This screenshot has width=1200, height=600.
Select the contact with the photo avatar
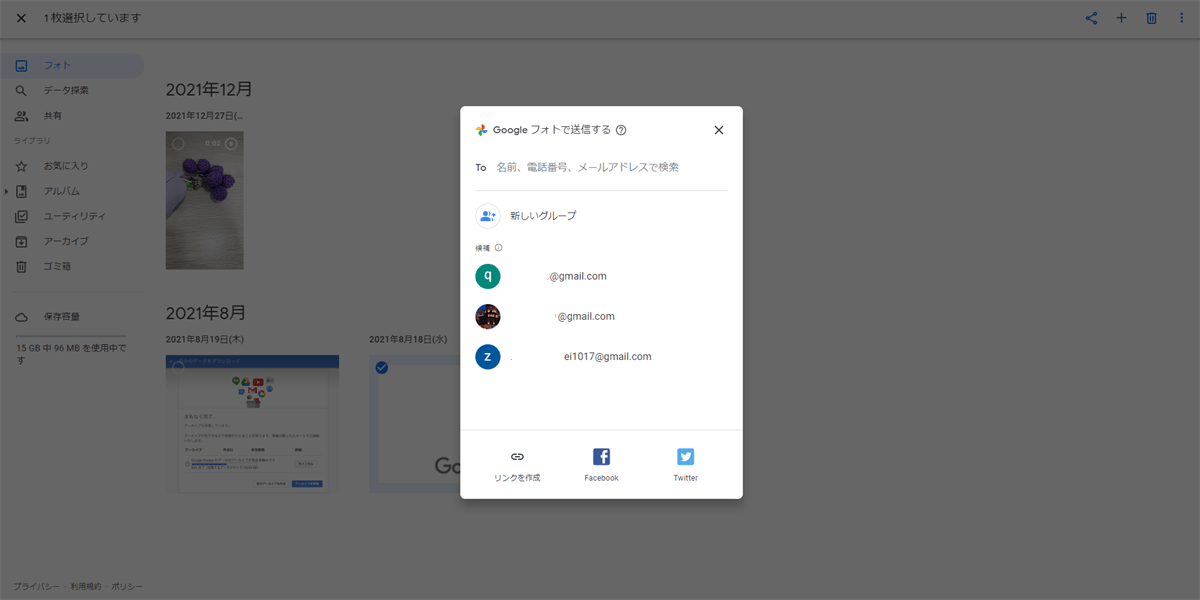click(601, 316)
